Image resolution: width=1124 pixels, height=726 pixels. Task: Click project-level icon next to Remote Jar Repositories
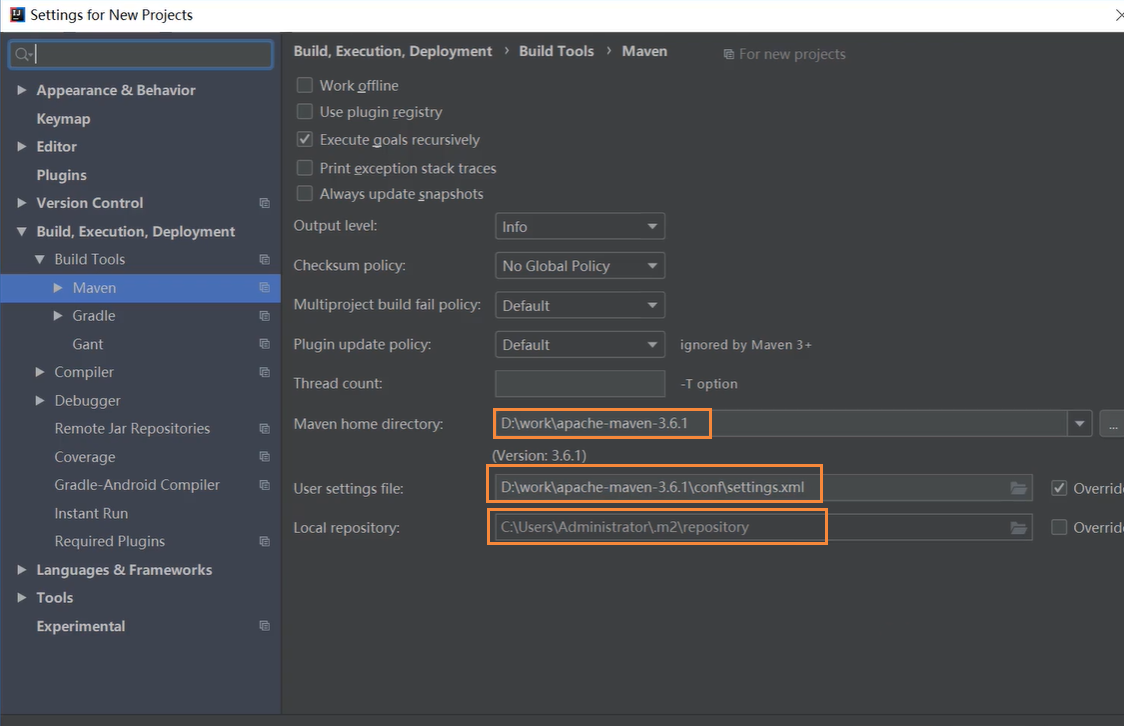tap(265, 429)
